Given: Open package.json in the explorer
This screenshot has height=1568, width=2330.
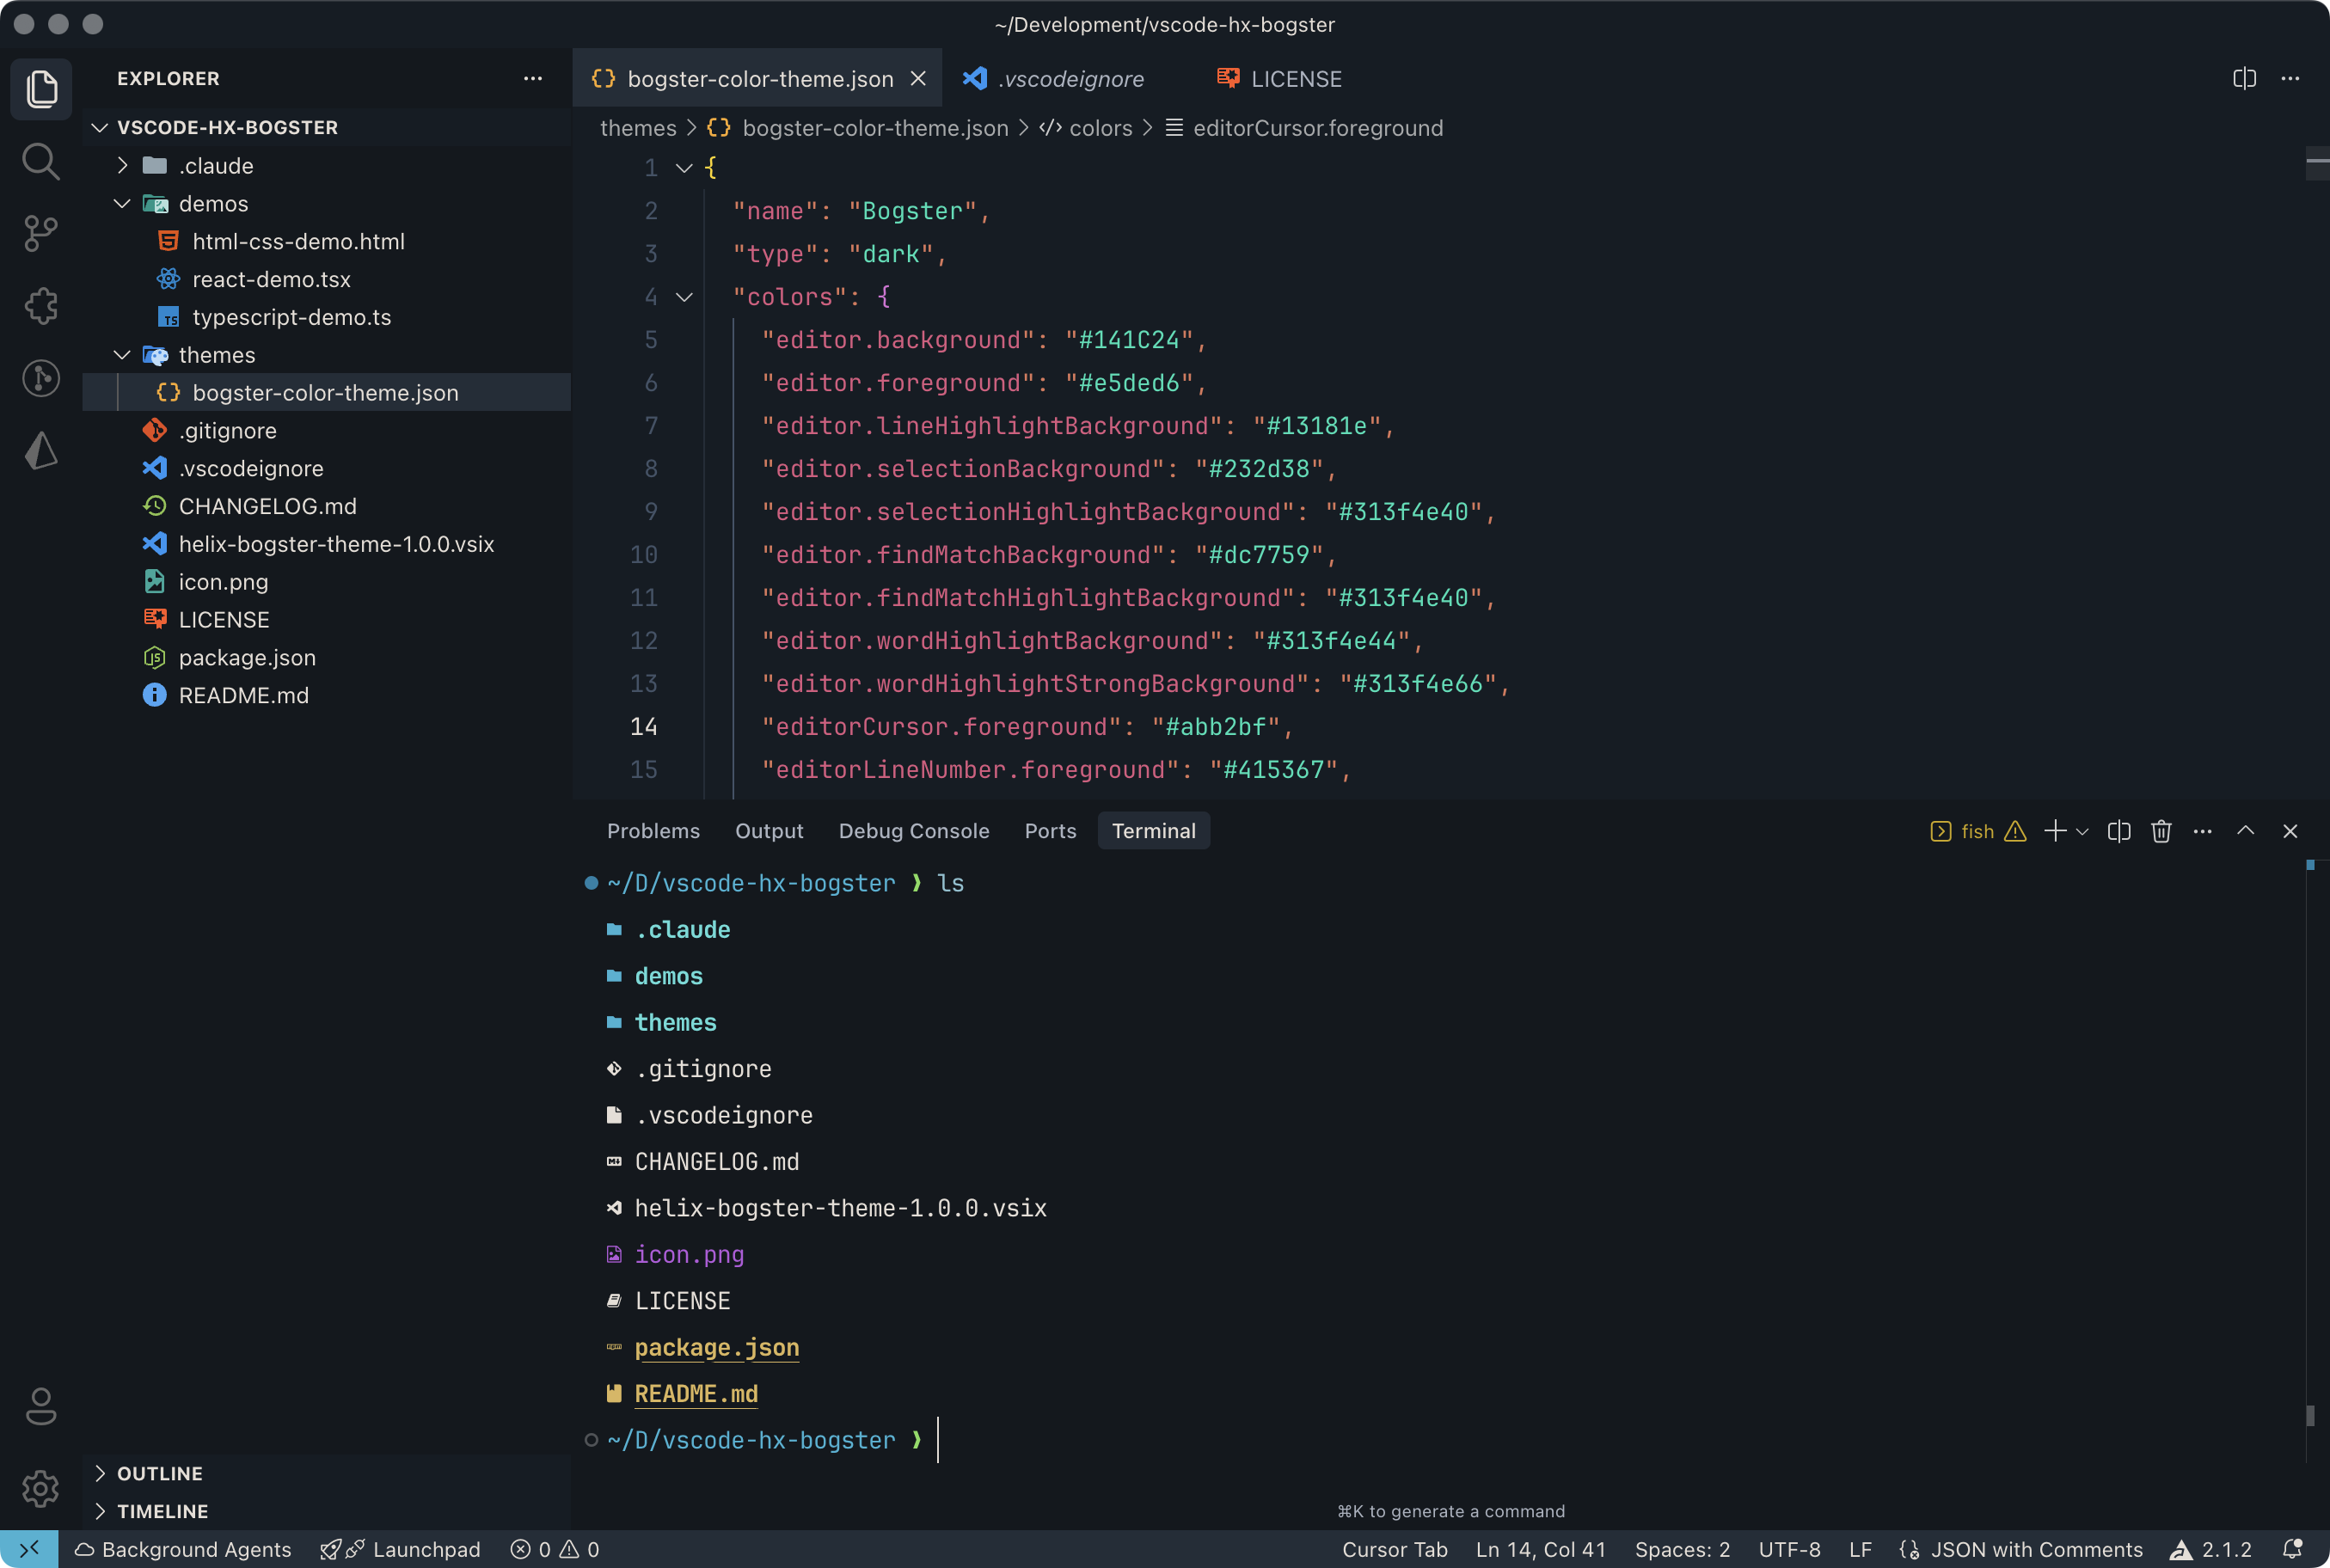Looking at the screenshot, I should coord(246,658).
